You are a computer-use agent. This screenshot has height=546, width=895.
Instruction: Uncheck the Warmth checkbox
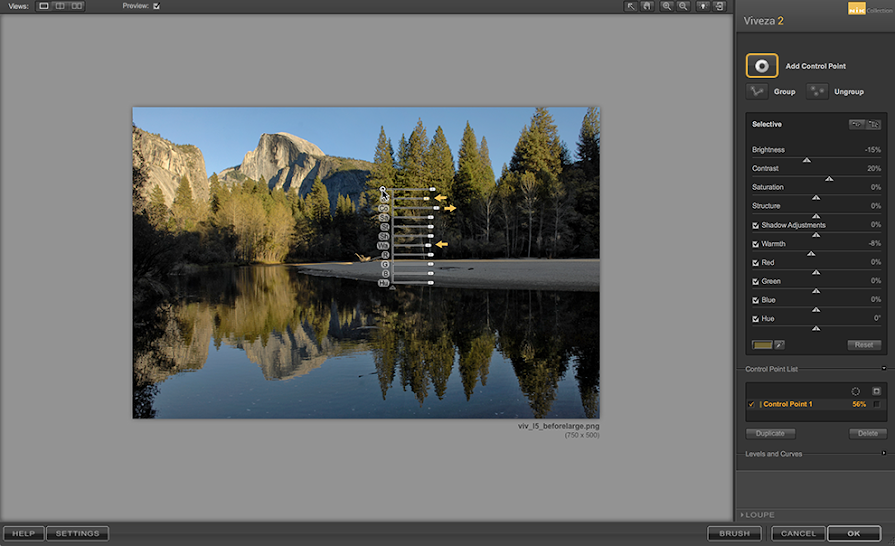756,244
